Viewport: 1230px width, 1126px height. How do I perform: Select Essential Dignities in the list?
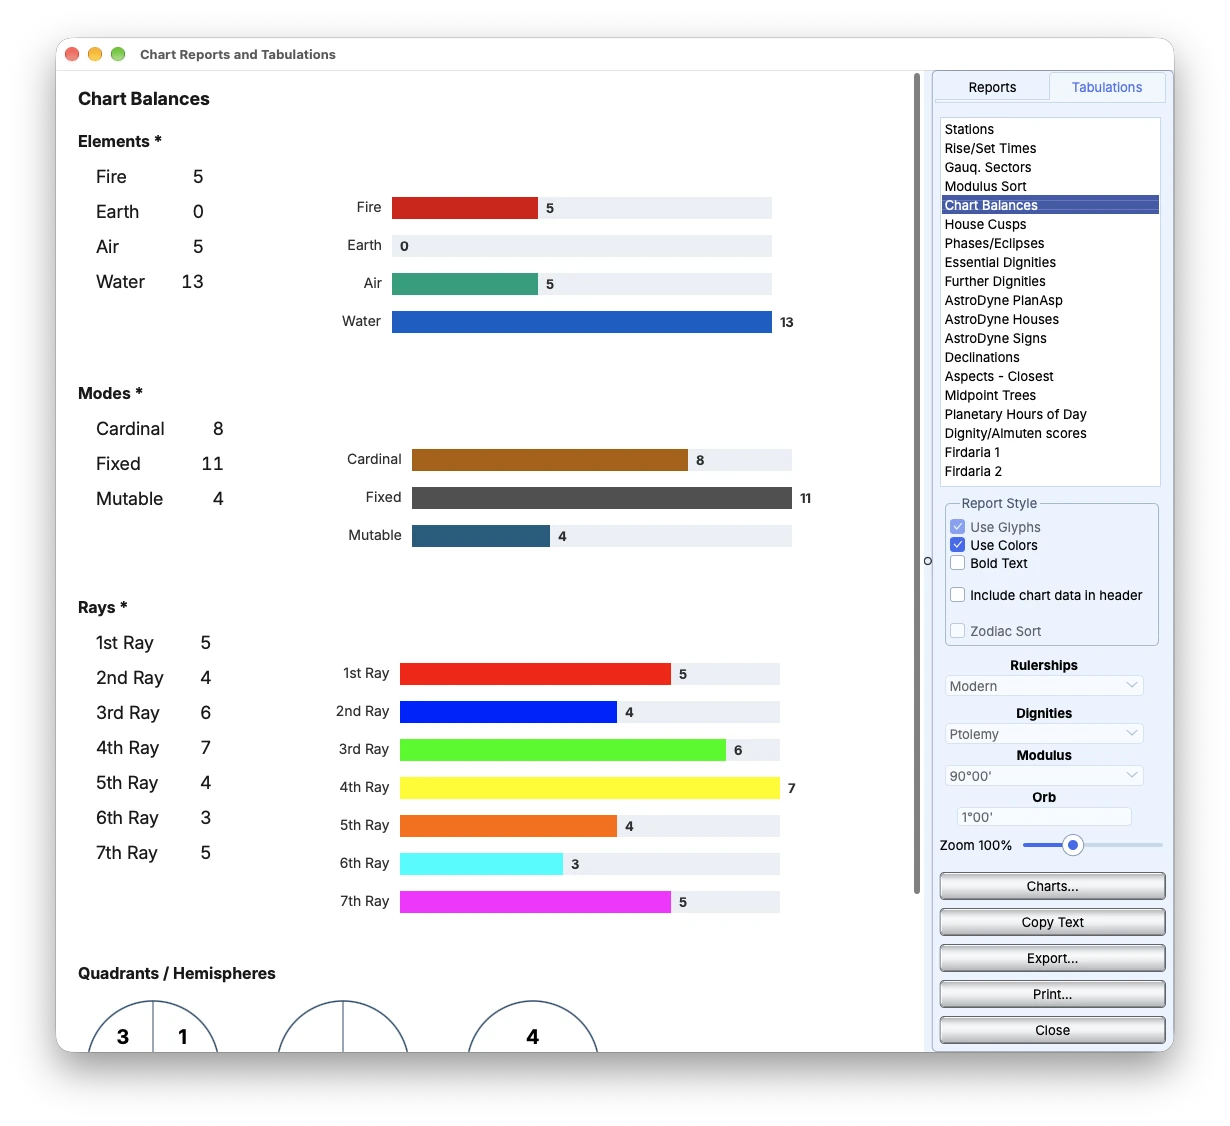coord(1051,262)
